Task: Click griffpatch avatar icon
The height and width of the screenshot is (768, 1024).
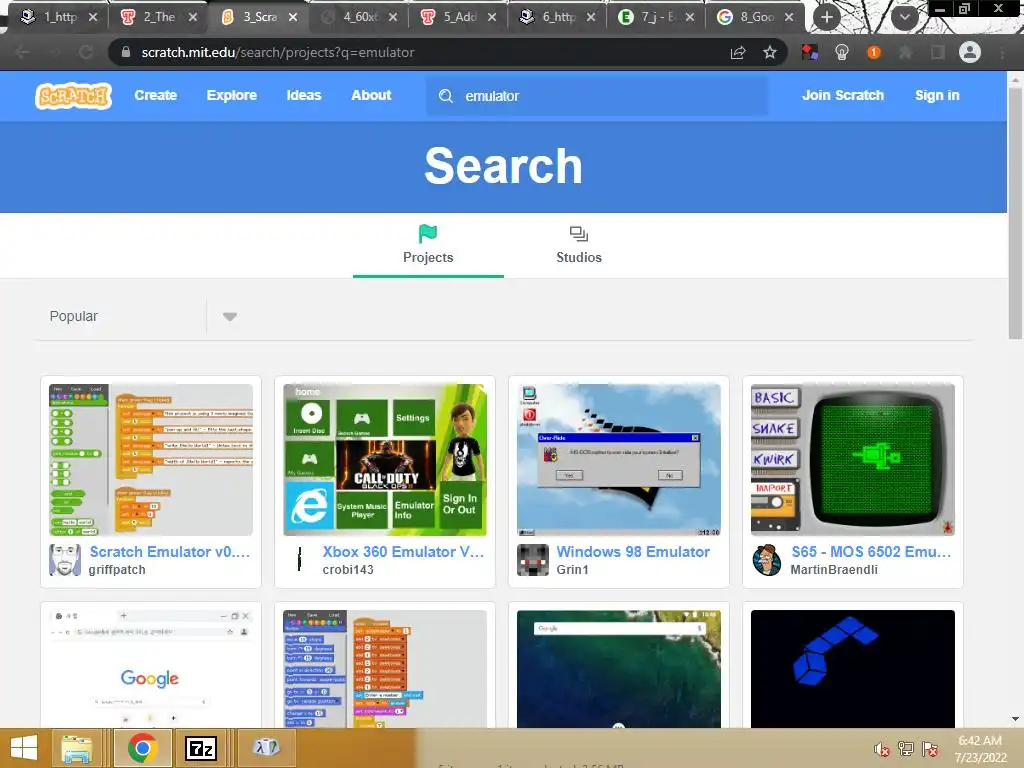Action: [x=65, y=560]
